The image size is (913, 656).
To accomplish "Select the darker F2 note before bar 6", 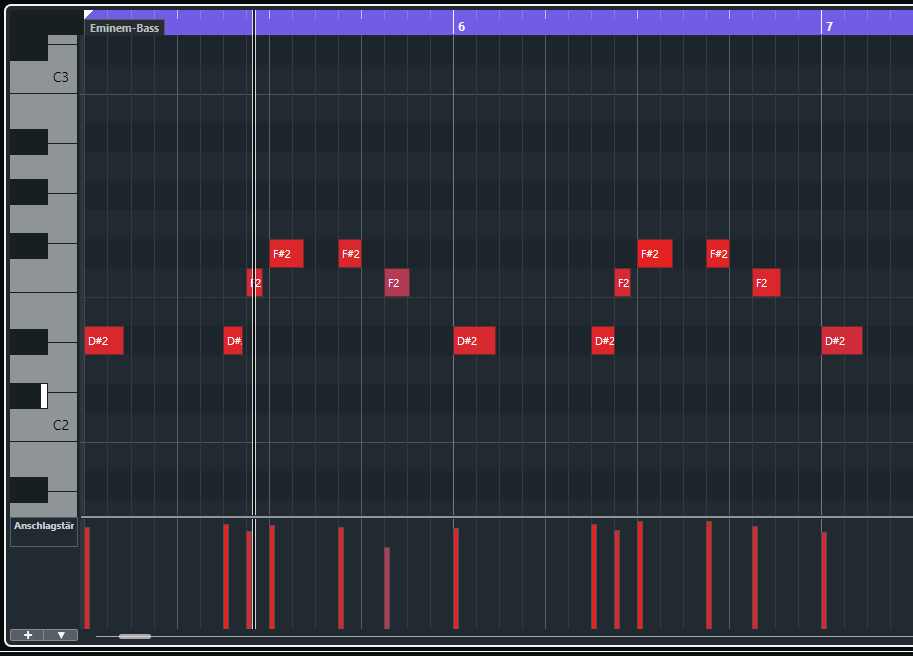I will 397,283.
